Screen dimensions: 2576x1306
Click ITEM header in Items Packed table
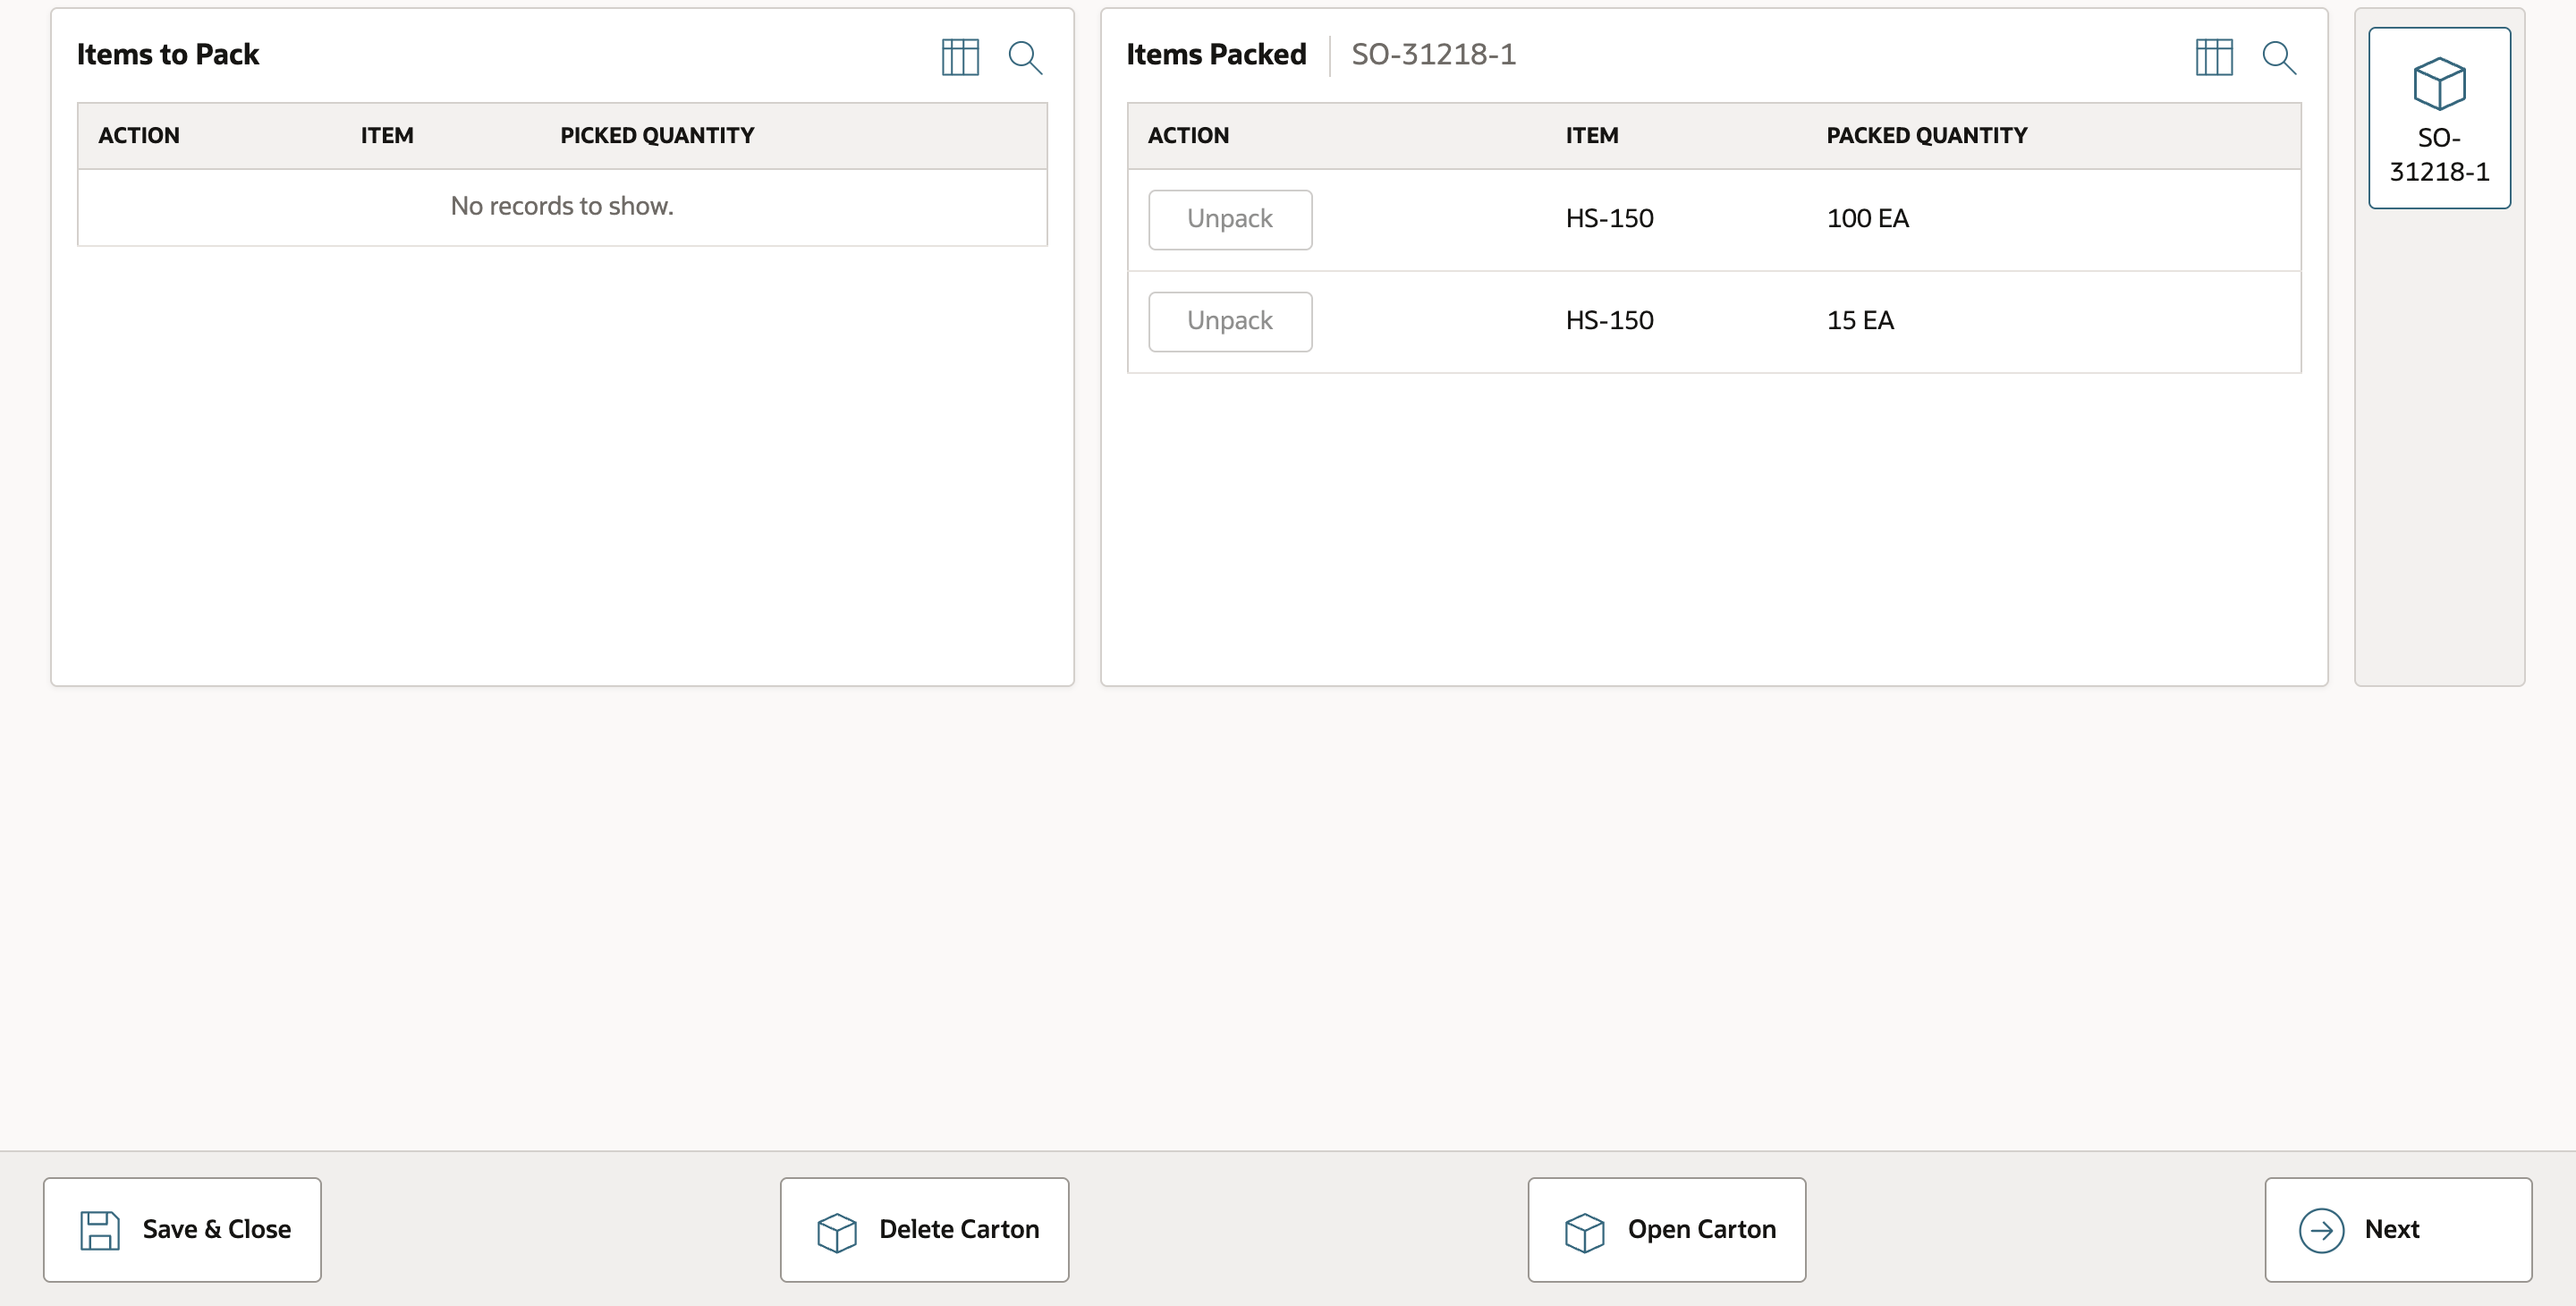pos(1591,135)
